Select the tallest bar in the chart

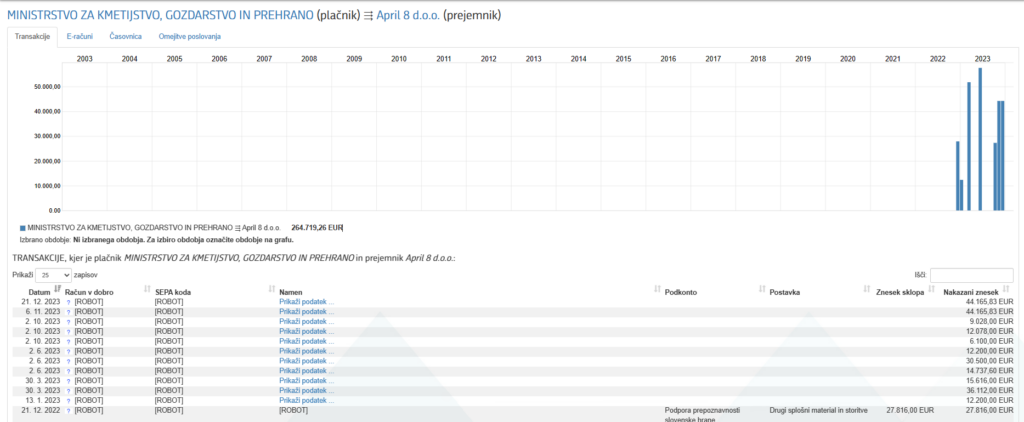coord(980,139)
